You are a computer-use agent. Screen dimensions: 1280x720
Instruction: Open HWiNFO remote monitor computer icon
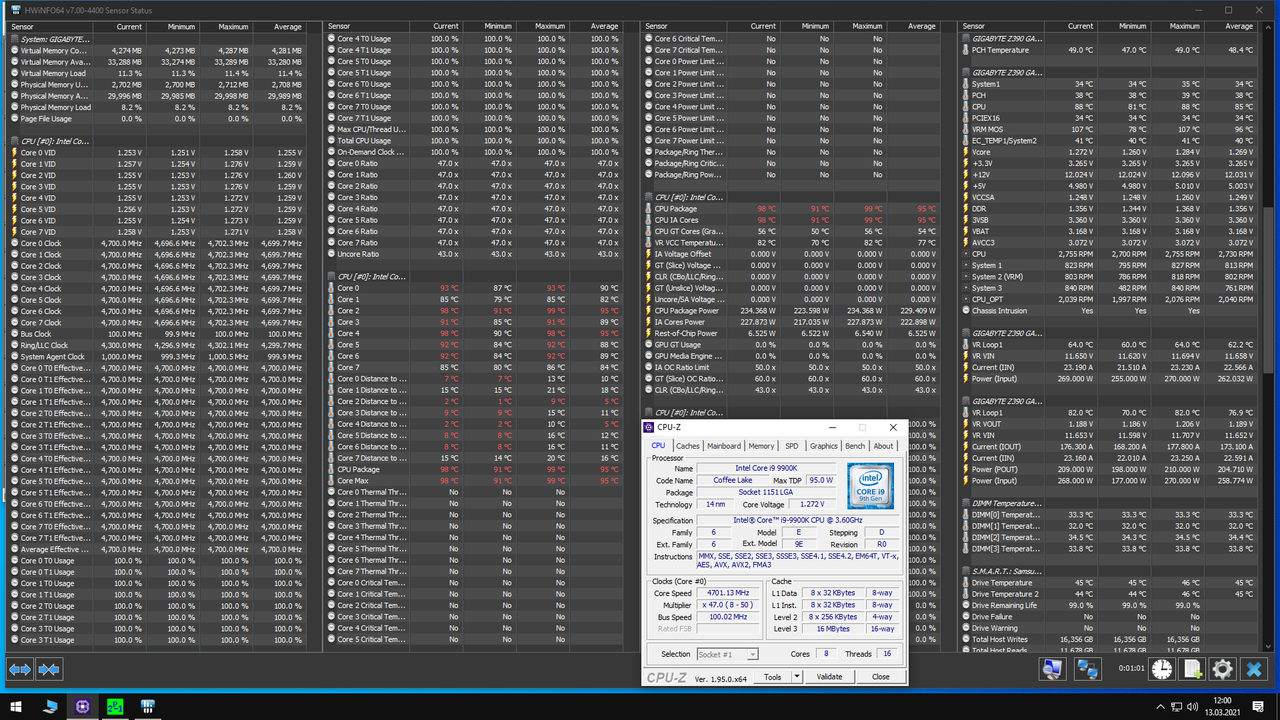1051,669
